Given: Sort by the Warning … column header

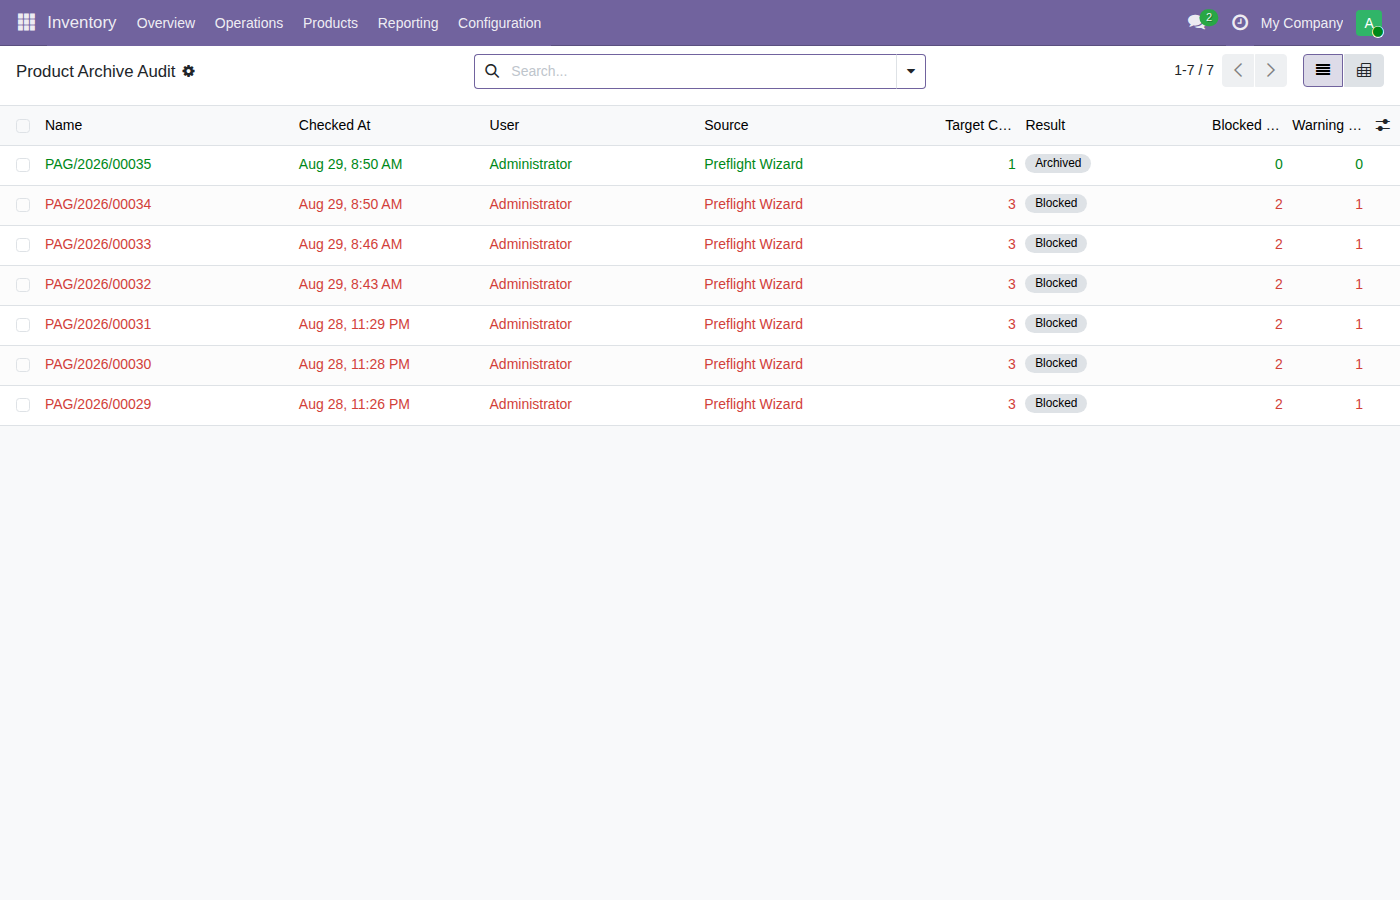Looking at the screenshot, I should point(1326,125).
